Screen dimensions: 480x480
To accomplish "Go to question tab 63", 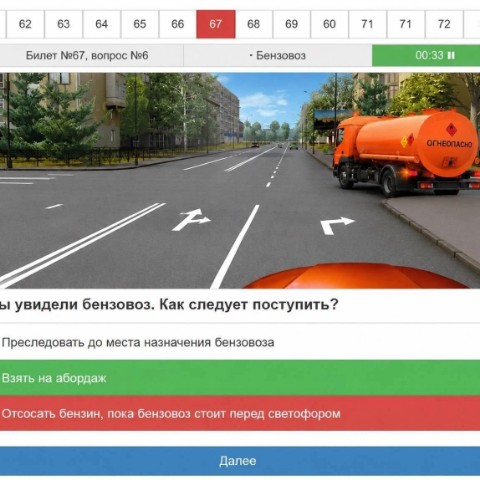I will tap(63, 24).
